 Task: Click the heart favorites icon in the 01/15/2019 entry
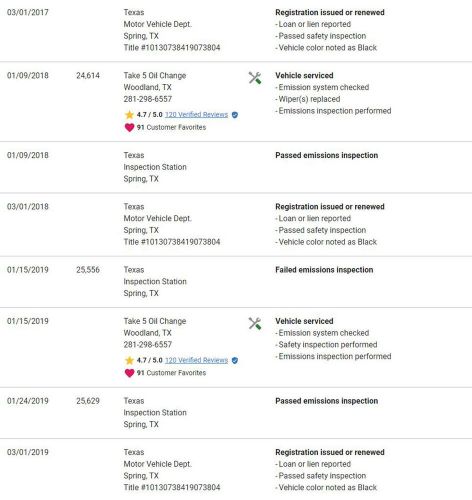[129, 373]
